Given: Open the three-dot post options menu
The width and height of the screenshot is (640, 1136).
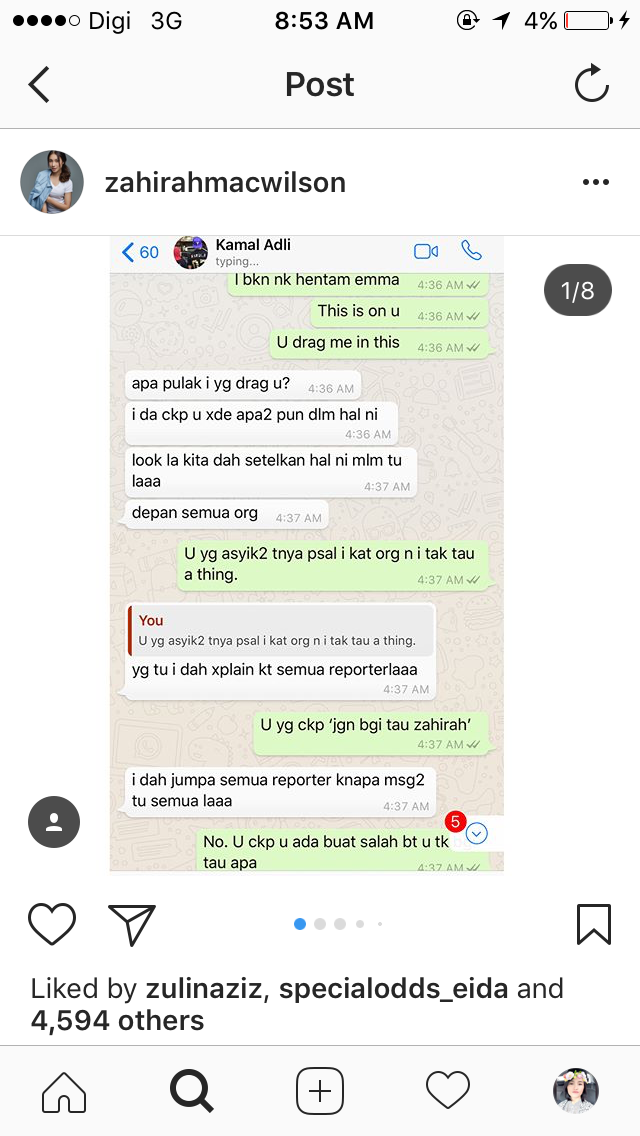Looking at the screenshot, I should [595, 182].
